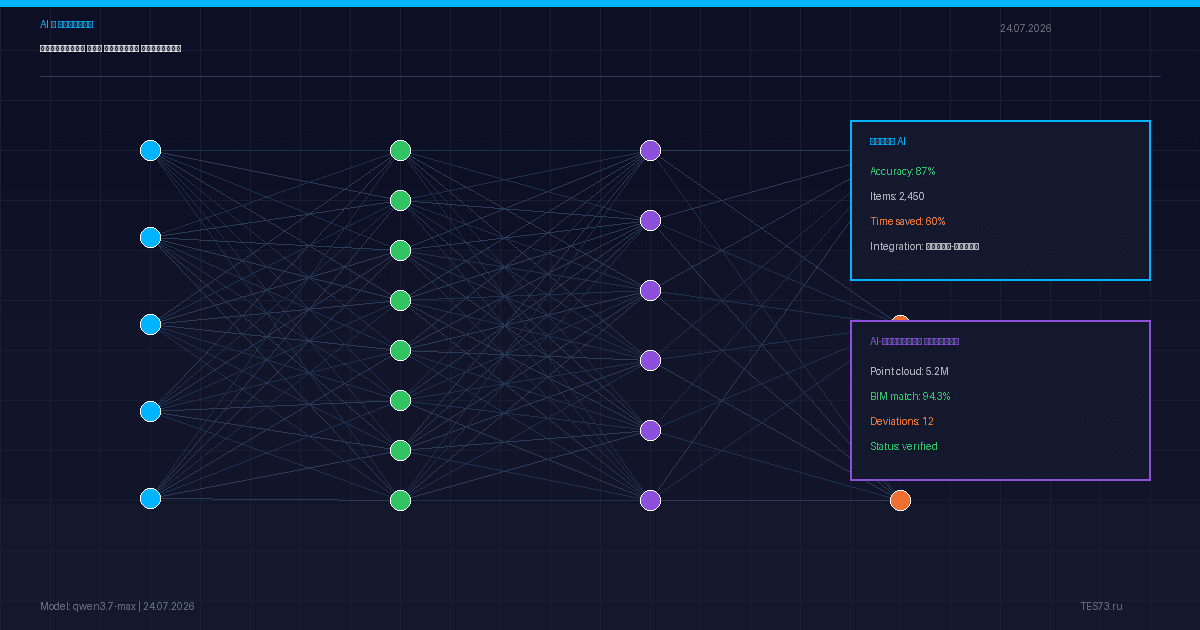
Task: Click the "Model: qwen3.7-max" footer text
Action: point(88,606)
